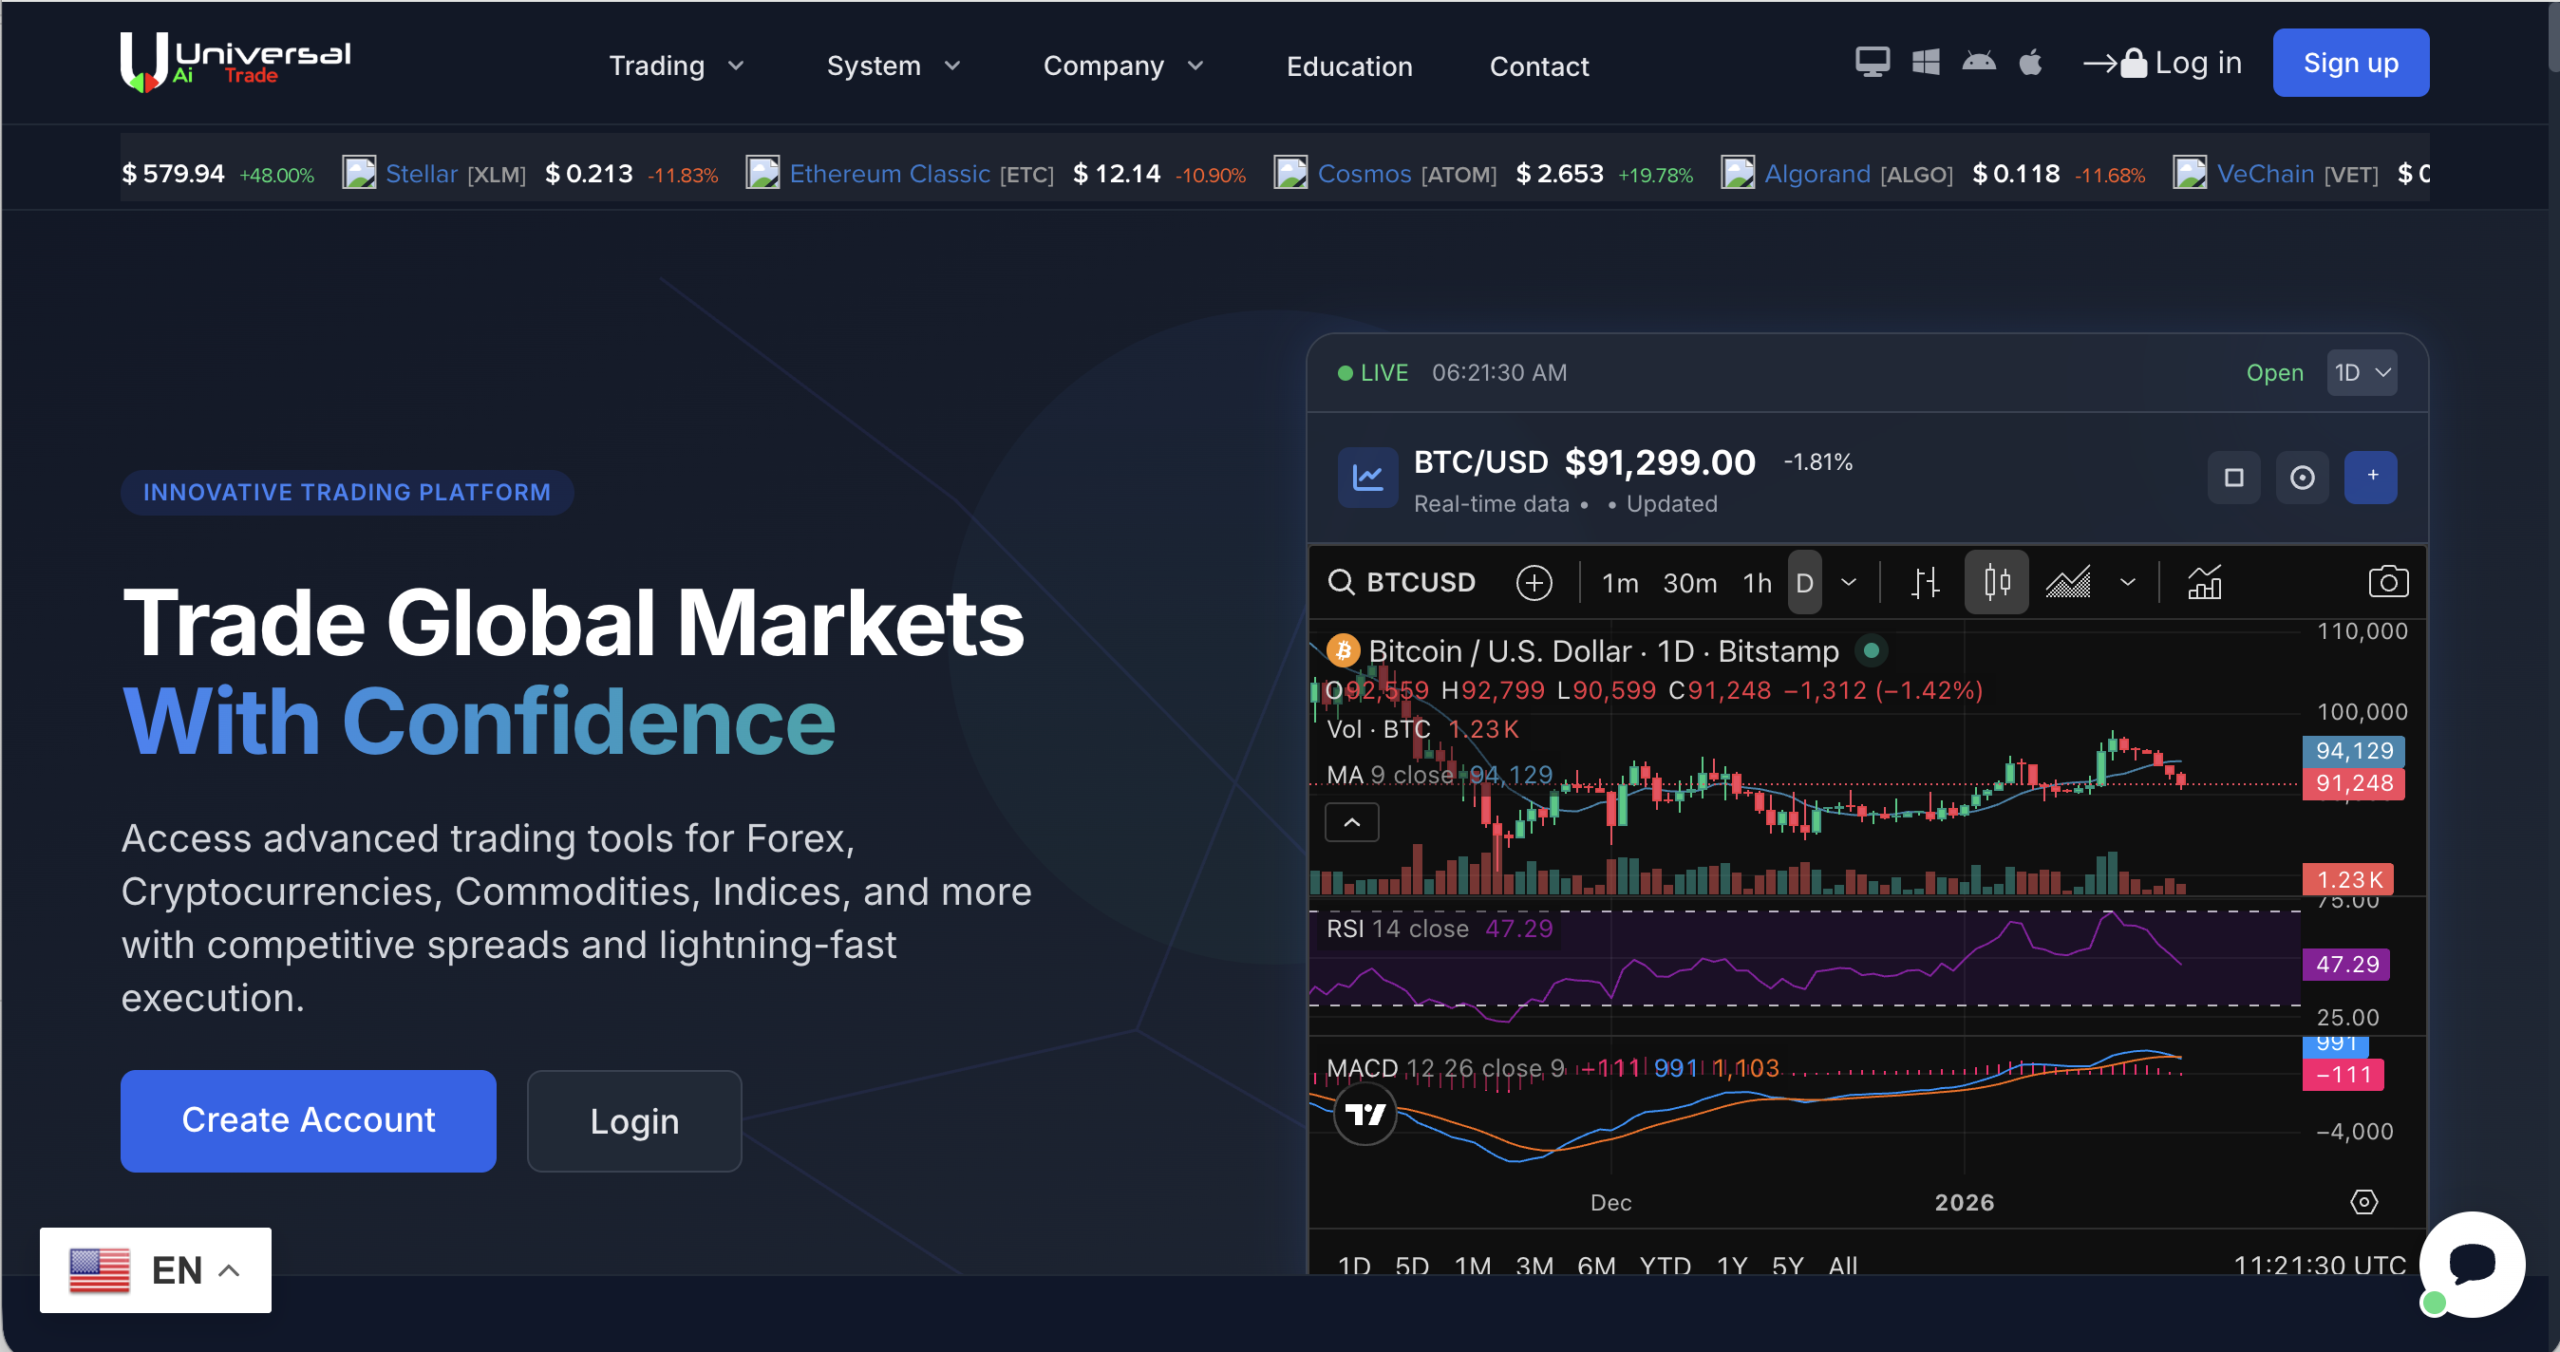Click the Sign up button
Screen dimensions: 2560x1352
[x=2350, y=62]
